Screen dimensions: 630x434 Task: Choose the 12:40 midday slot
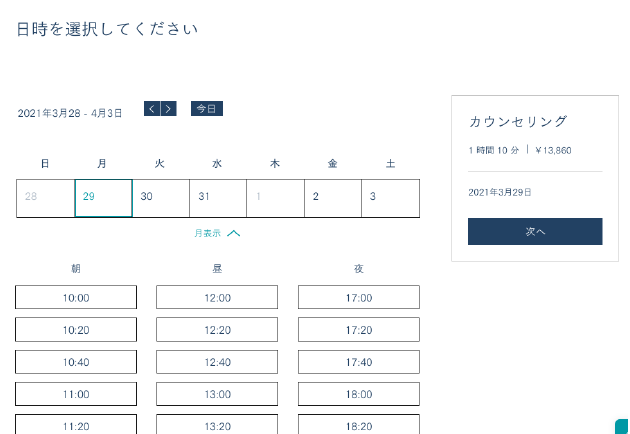tap(217, 362)
